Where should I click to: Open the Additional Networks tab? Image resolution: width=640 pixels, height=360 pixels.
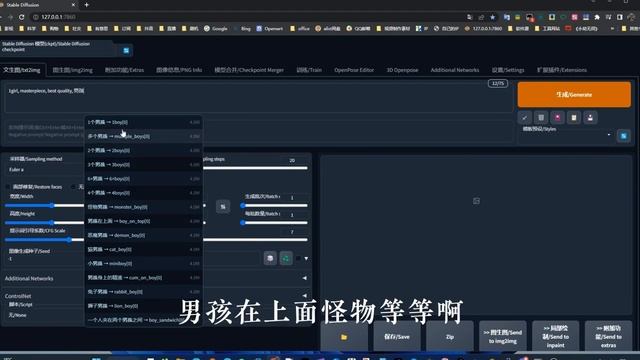455,70
